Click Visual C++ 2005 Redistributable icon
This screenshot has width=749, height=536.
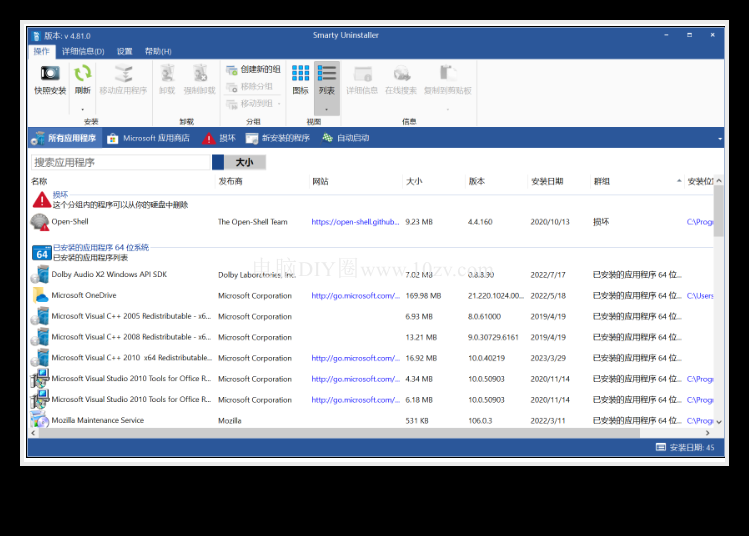[40, 317]
